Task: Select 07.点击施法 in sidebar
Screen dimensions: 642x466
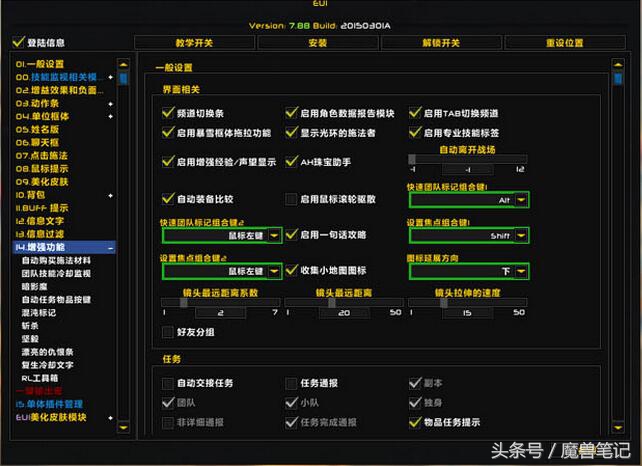Action: pyautogui.click(x=41, y=156)
